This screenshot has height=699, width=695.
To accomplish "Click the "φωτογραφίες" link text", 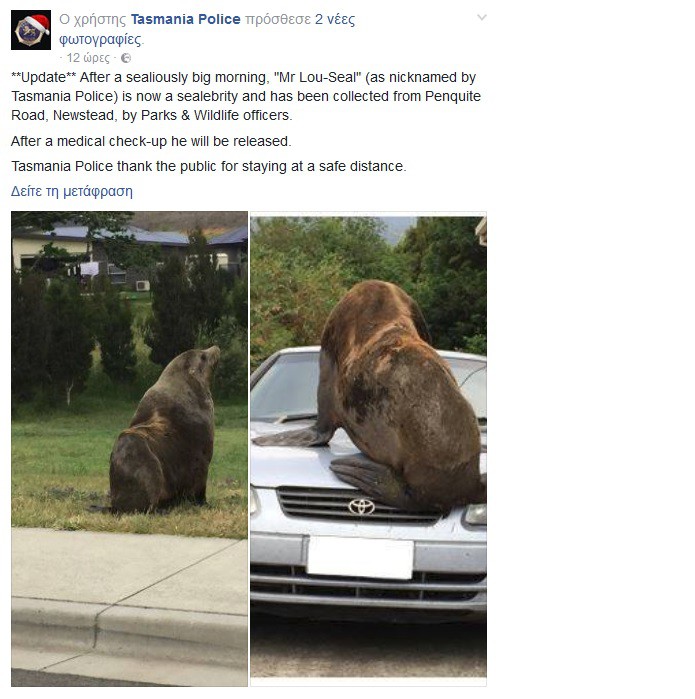I will pyautogui.click(x=100, y=39).
